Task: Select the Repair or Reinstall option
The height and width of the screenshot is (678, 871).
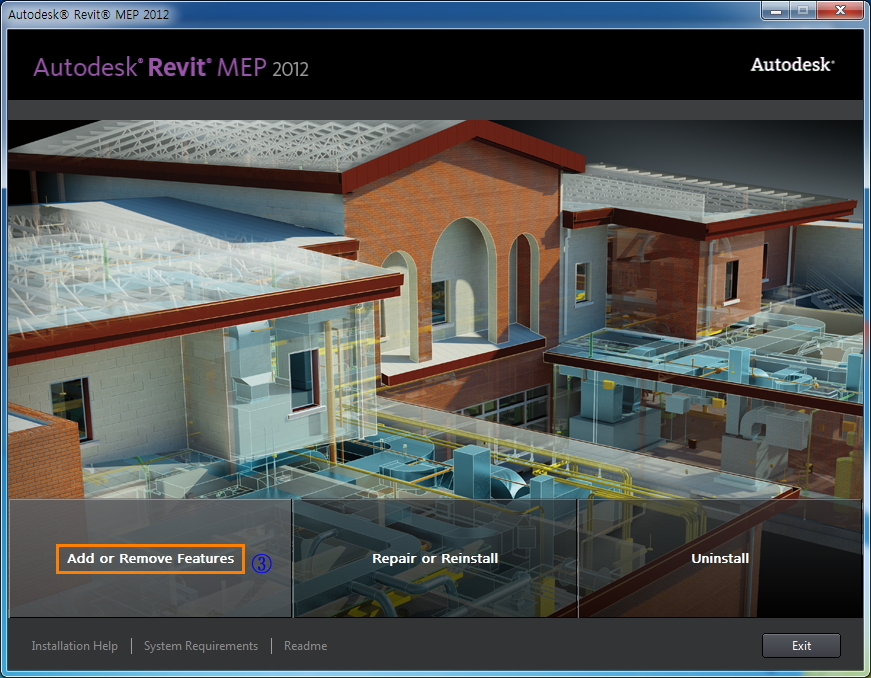Action: tap(435, 558)
